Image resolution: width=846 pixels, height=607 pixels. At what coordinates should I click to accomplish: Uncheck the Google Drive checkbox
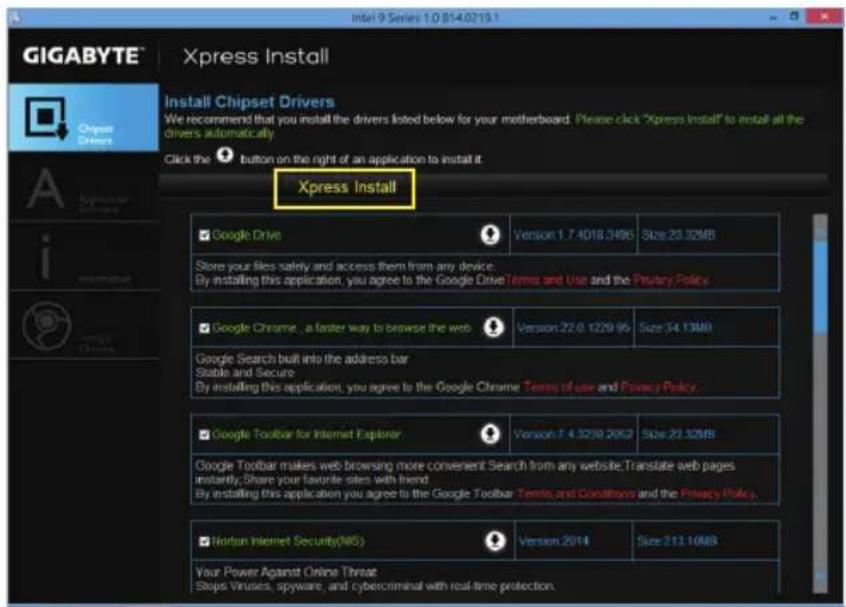click(x=204, y=235)
